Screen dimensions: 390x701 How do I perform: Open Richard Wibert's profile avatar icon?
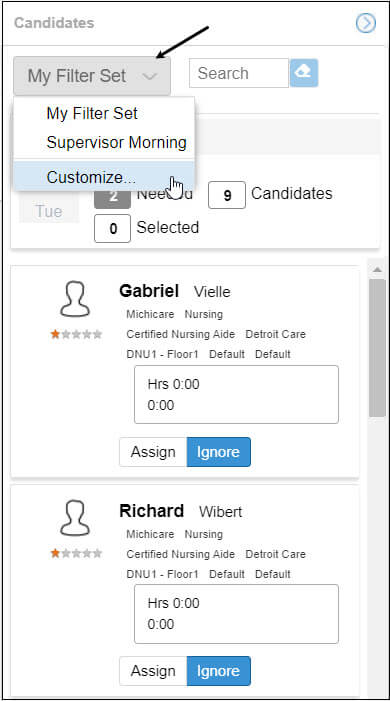(x=75, y=518)
